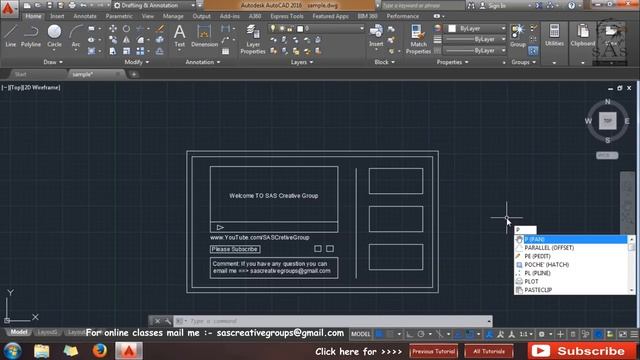640x360 pixels.
Task: Open the Utilities panel
Action: point(554,35)
